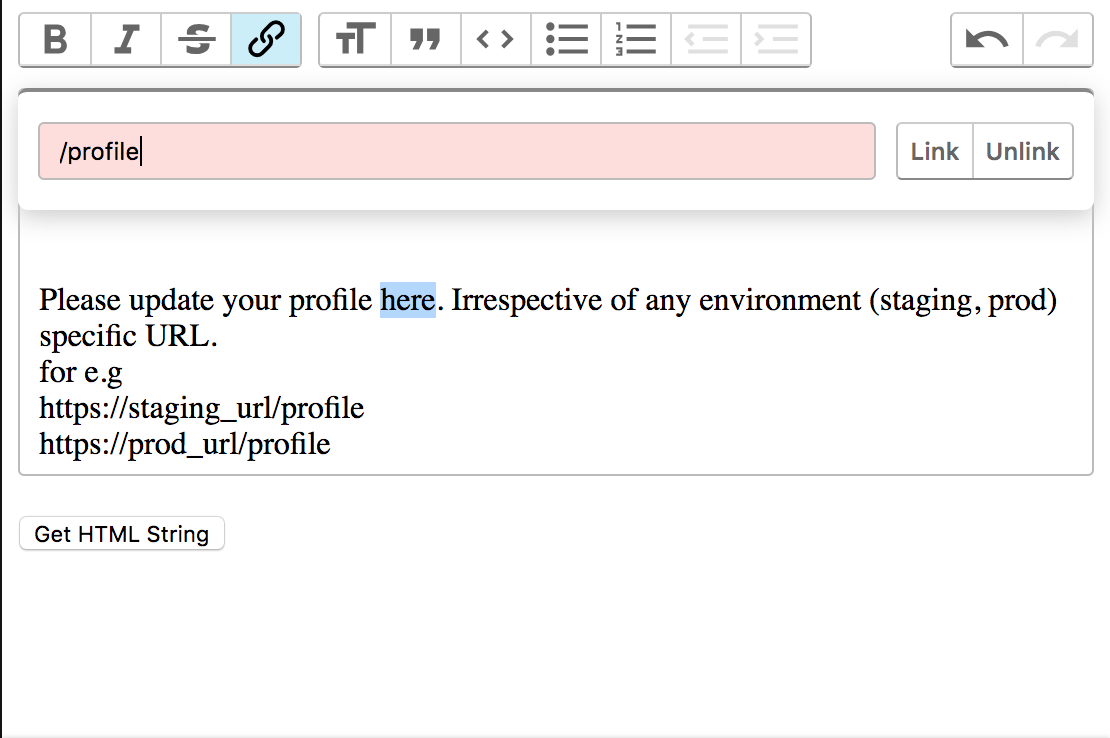Viewport: 1110px width, 738px height.
Task: Apply strikethrough formatting
Action: (x=196, y=40)
